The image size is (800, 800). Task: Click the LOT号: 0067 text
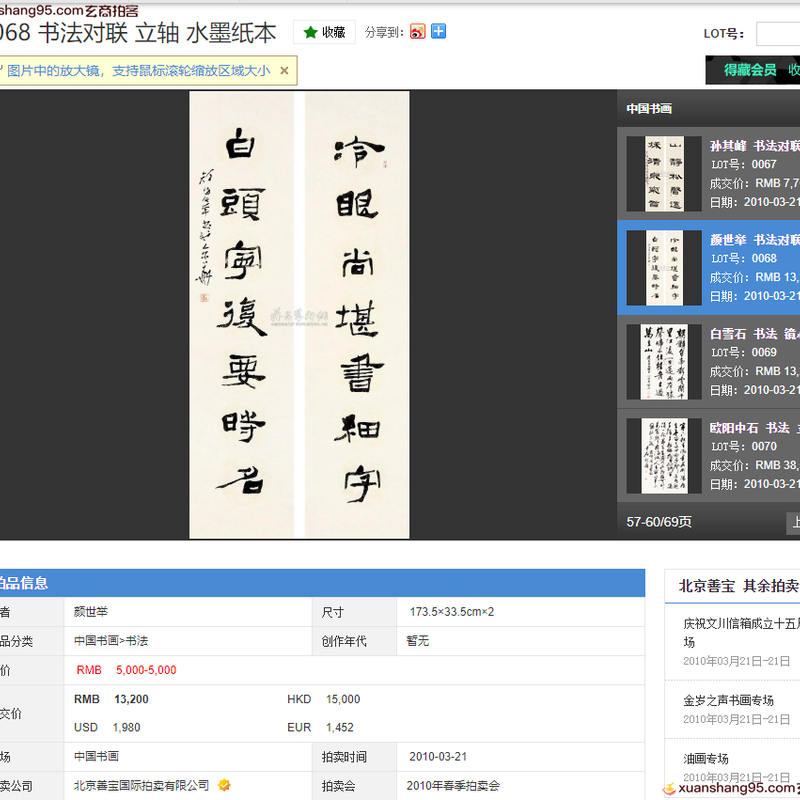coord(744,164)
